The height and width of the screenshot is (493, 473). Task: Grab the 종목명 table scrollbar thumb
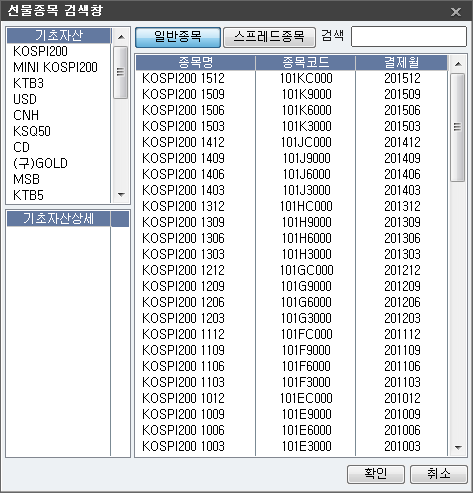pos(458,127)
